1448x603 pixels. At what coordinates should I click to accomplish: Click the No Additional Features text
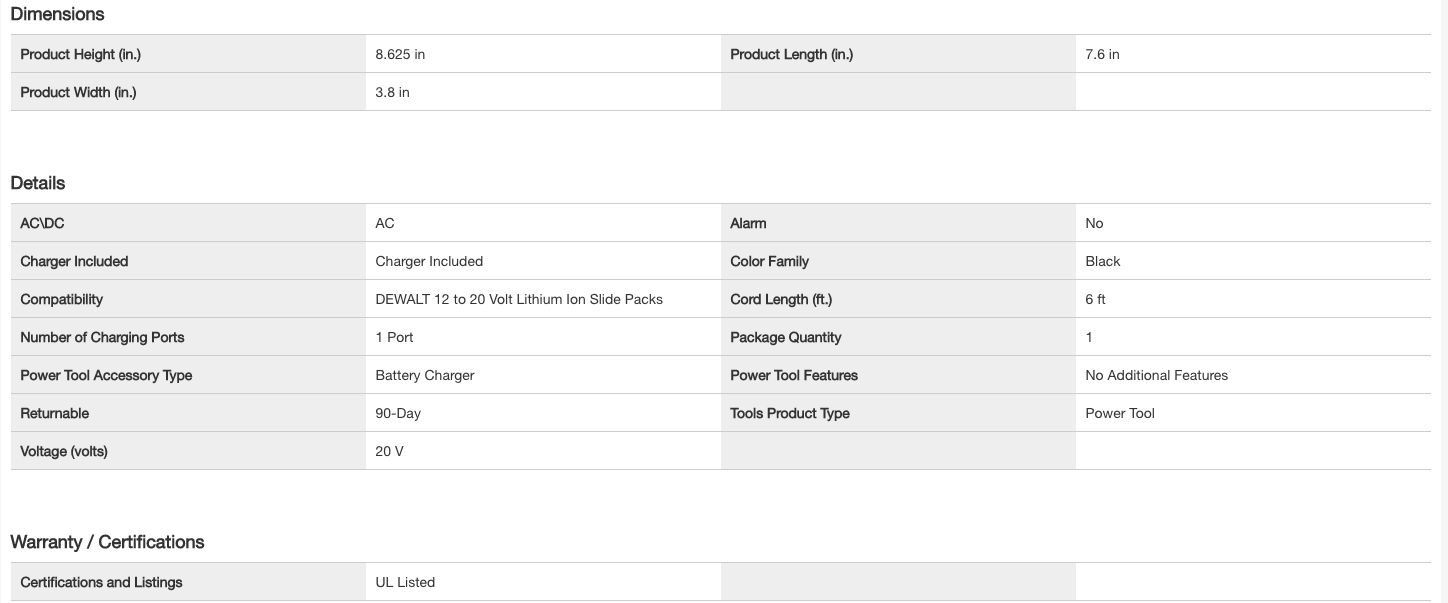point(1156,375)
